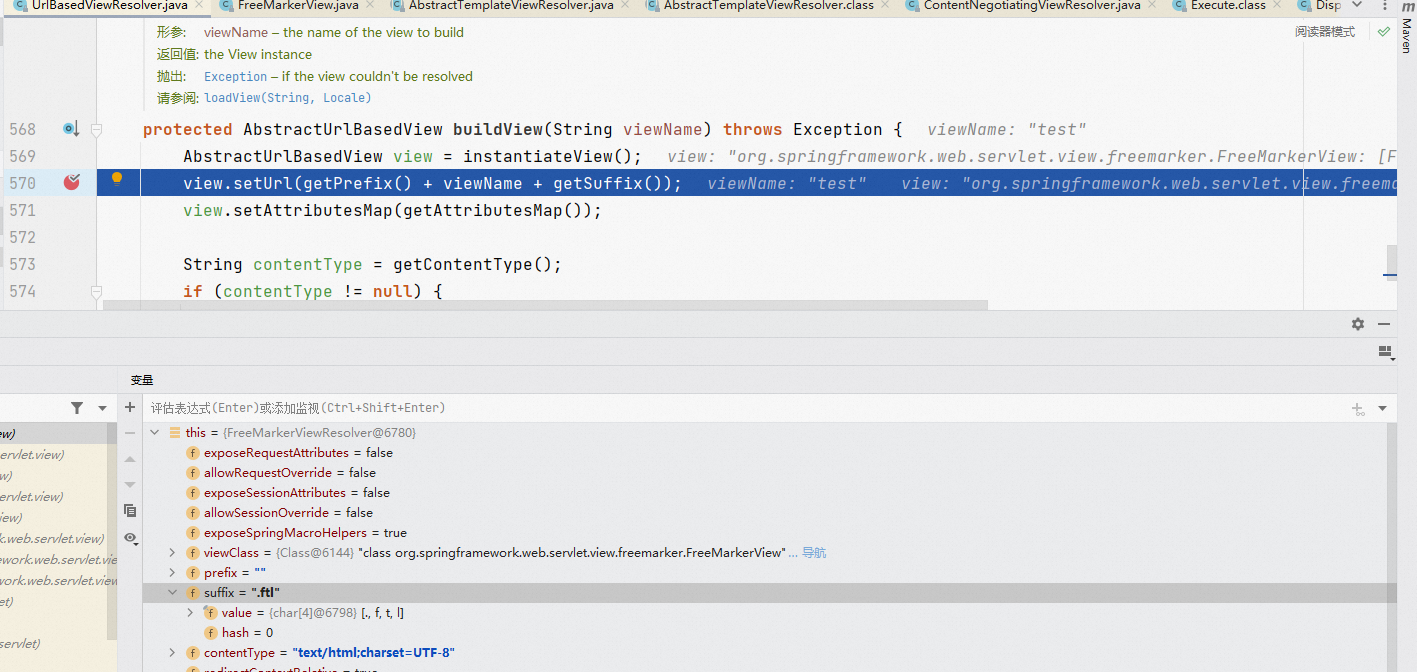
Task: Move watch down arrow icon
Action: [x=130, y=484]
